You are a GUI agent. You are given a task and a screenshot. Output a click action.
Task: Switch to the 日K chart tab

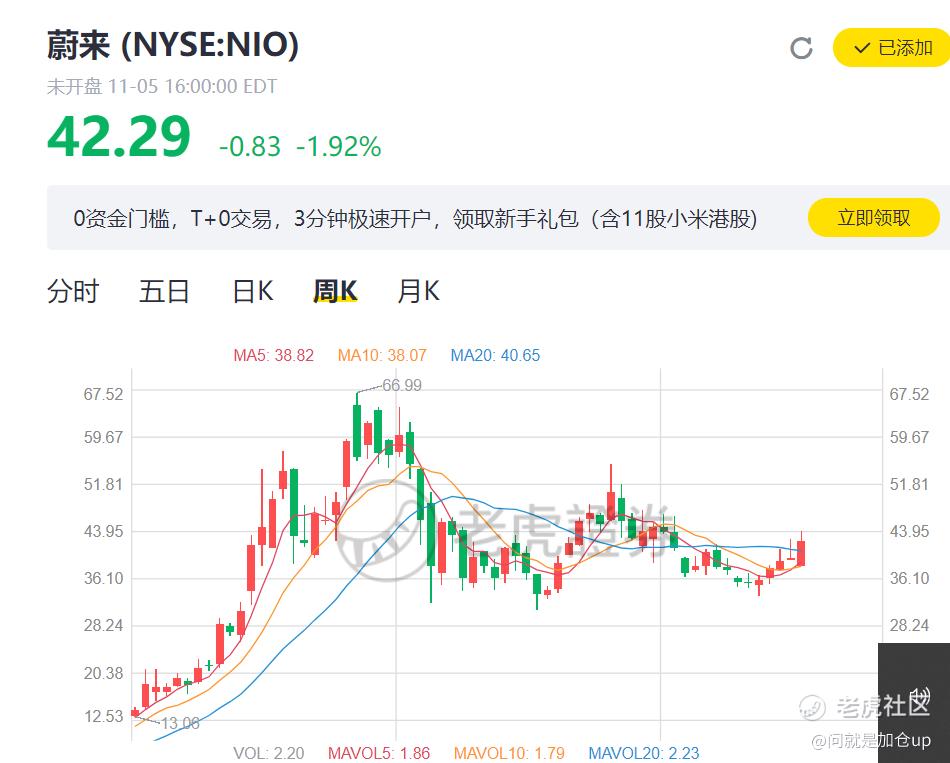(253, 292)
